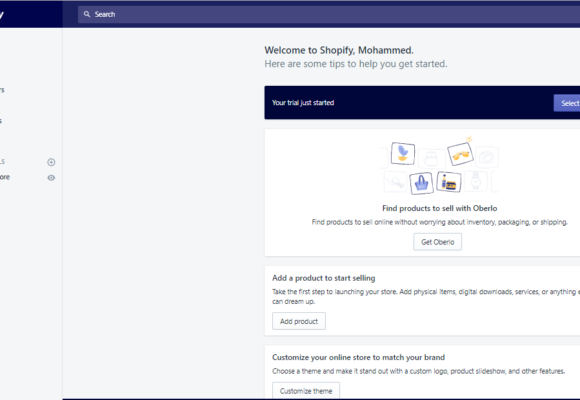The width and height of the screenshot is (580, 400).
Task: Click the magnifier icon in search bar
Action: coord(87,14)
